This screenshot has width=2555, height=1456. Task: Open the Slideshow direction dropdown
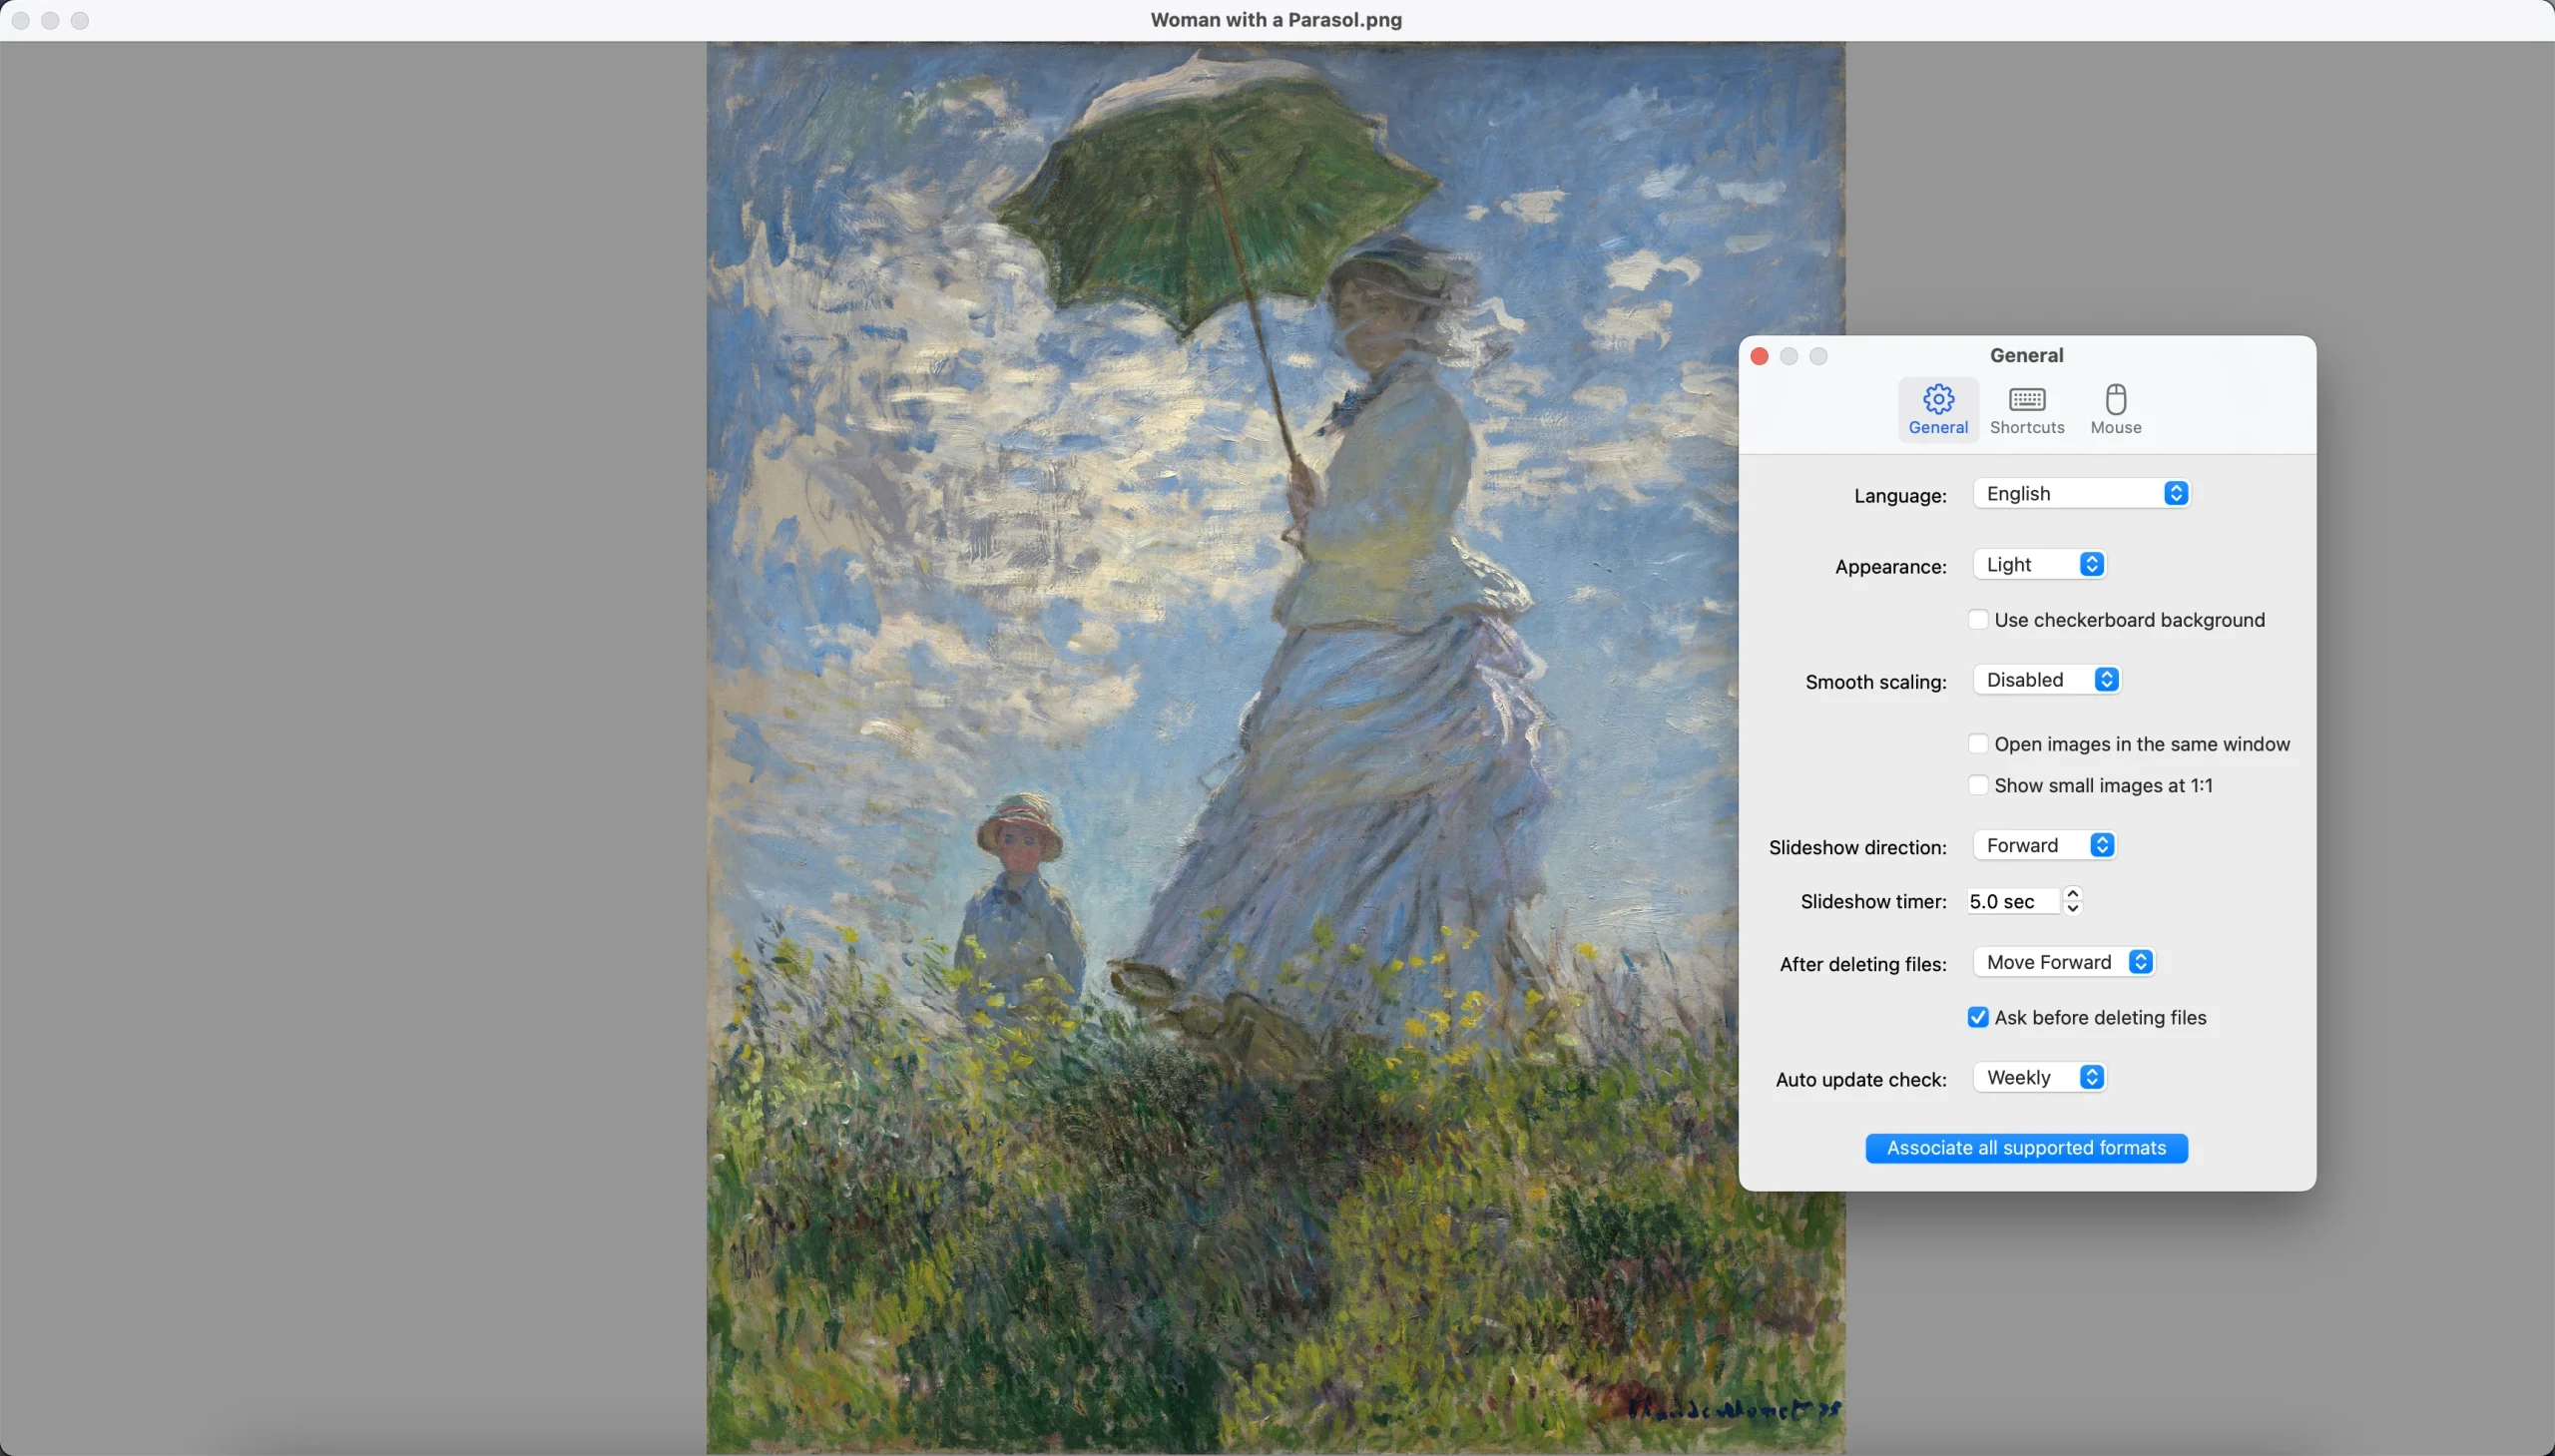pos(2044,845)
